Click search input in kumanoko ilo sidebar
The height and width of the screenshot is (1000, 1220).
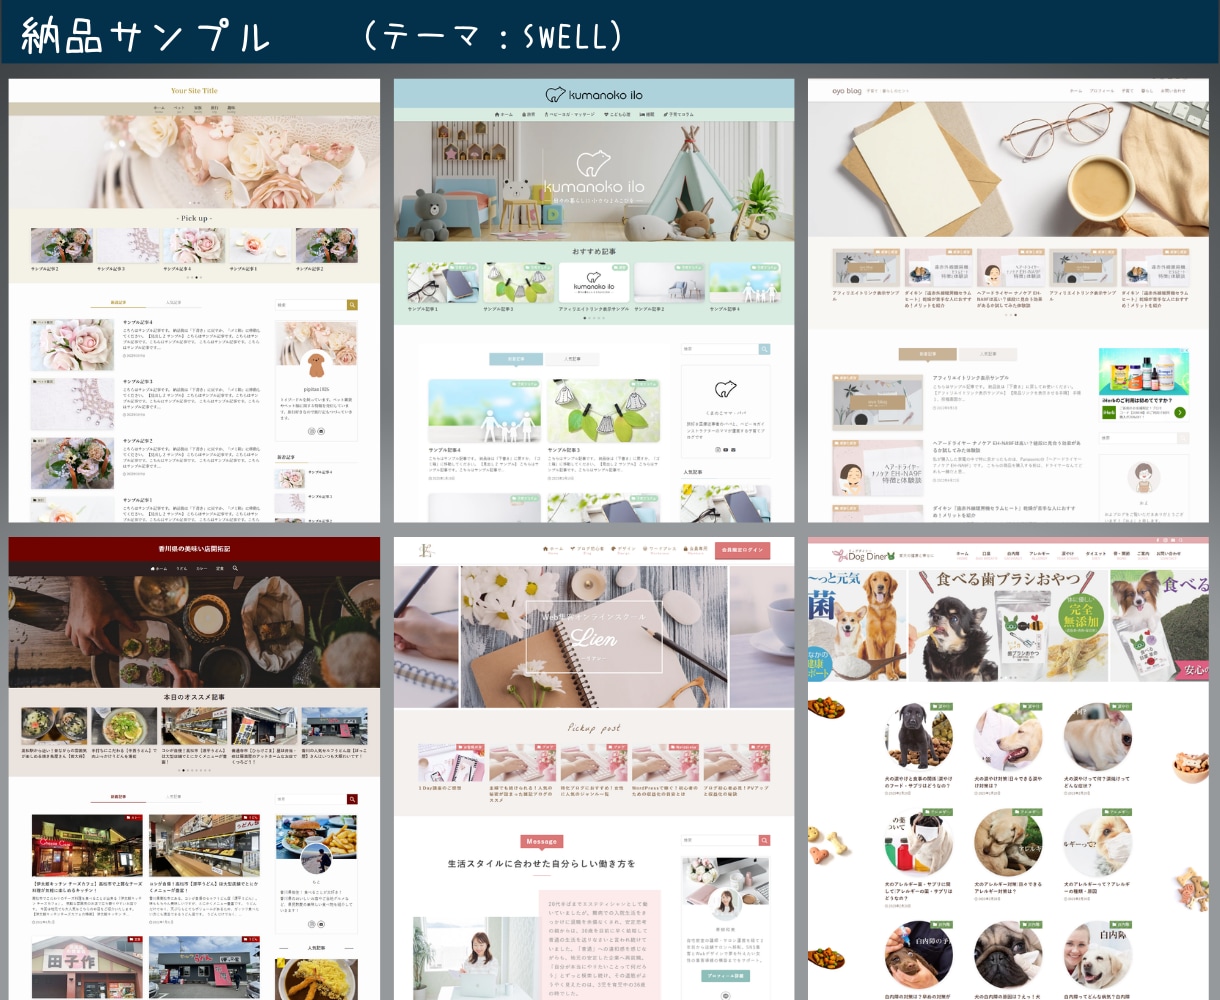(720, 349)
